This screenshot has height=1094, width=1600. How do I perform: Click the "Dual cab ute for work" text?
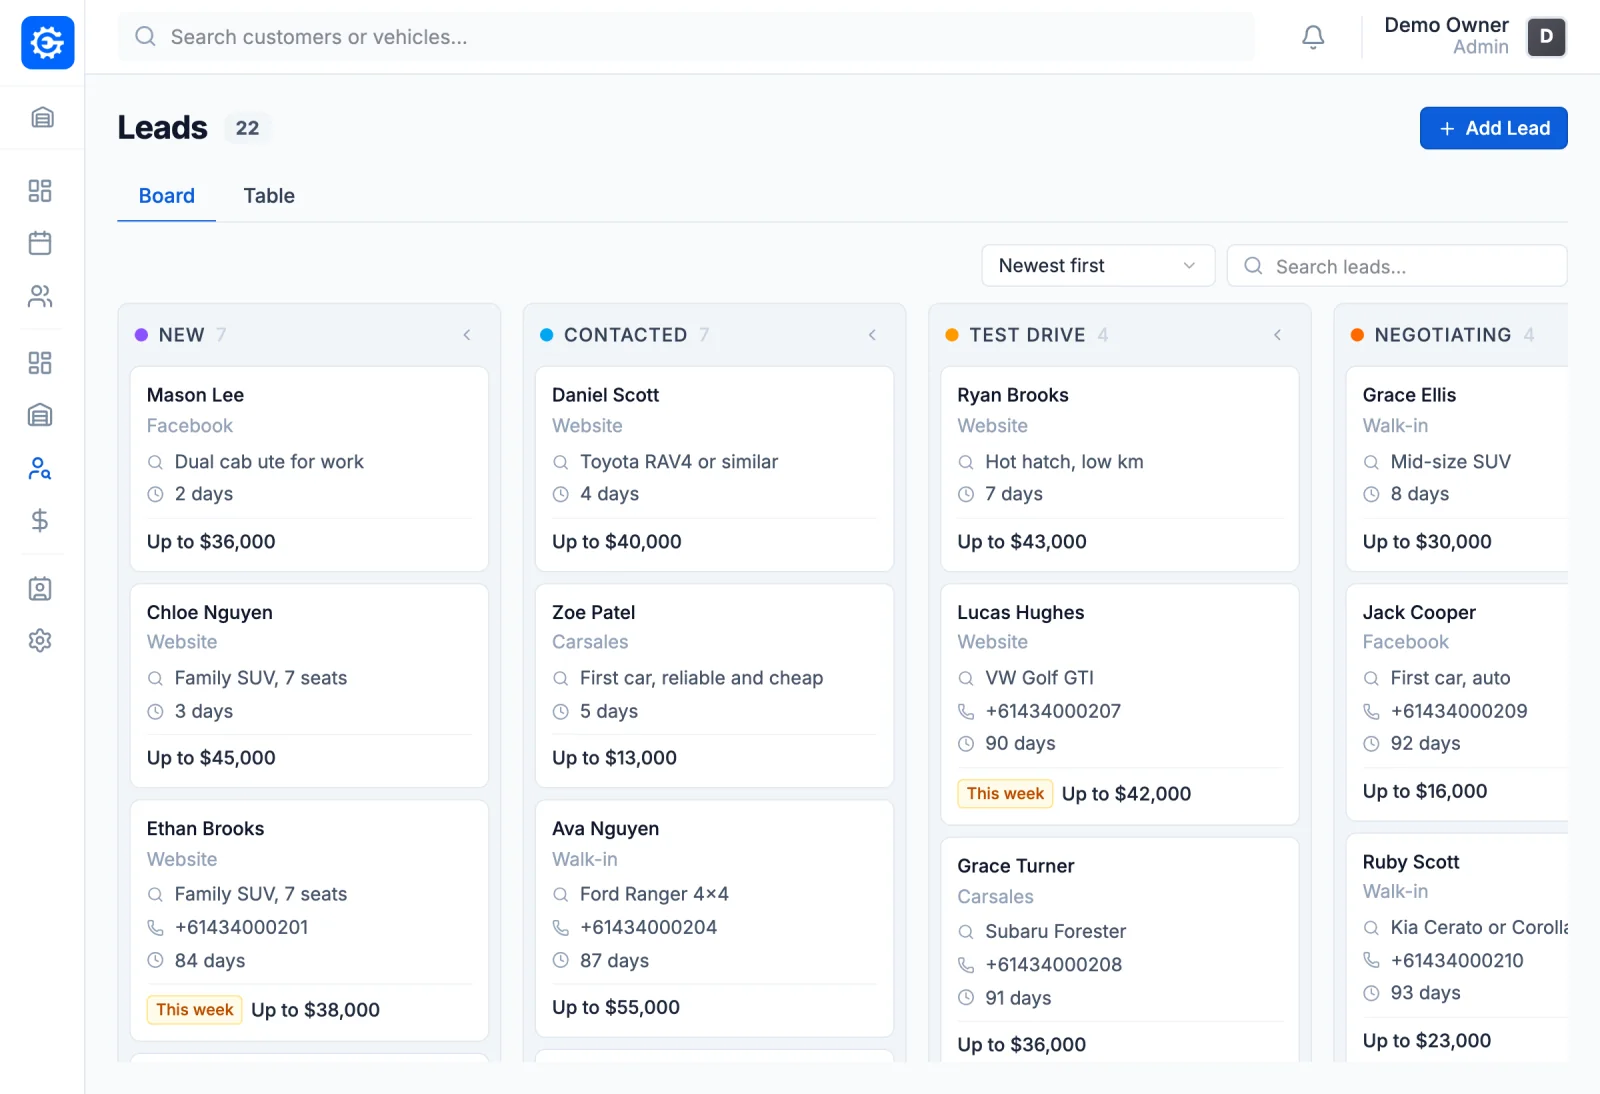click(269, 462)
